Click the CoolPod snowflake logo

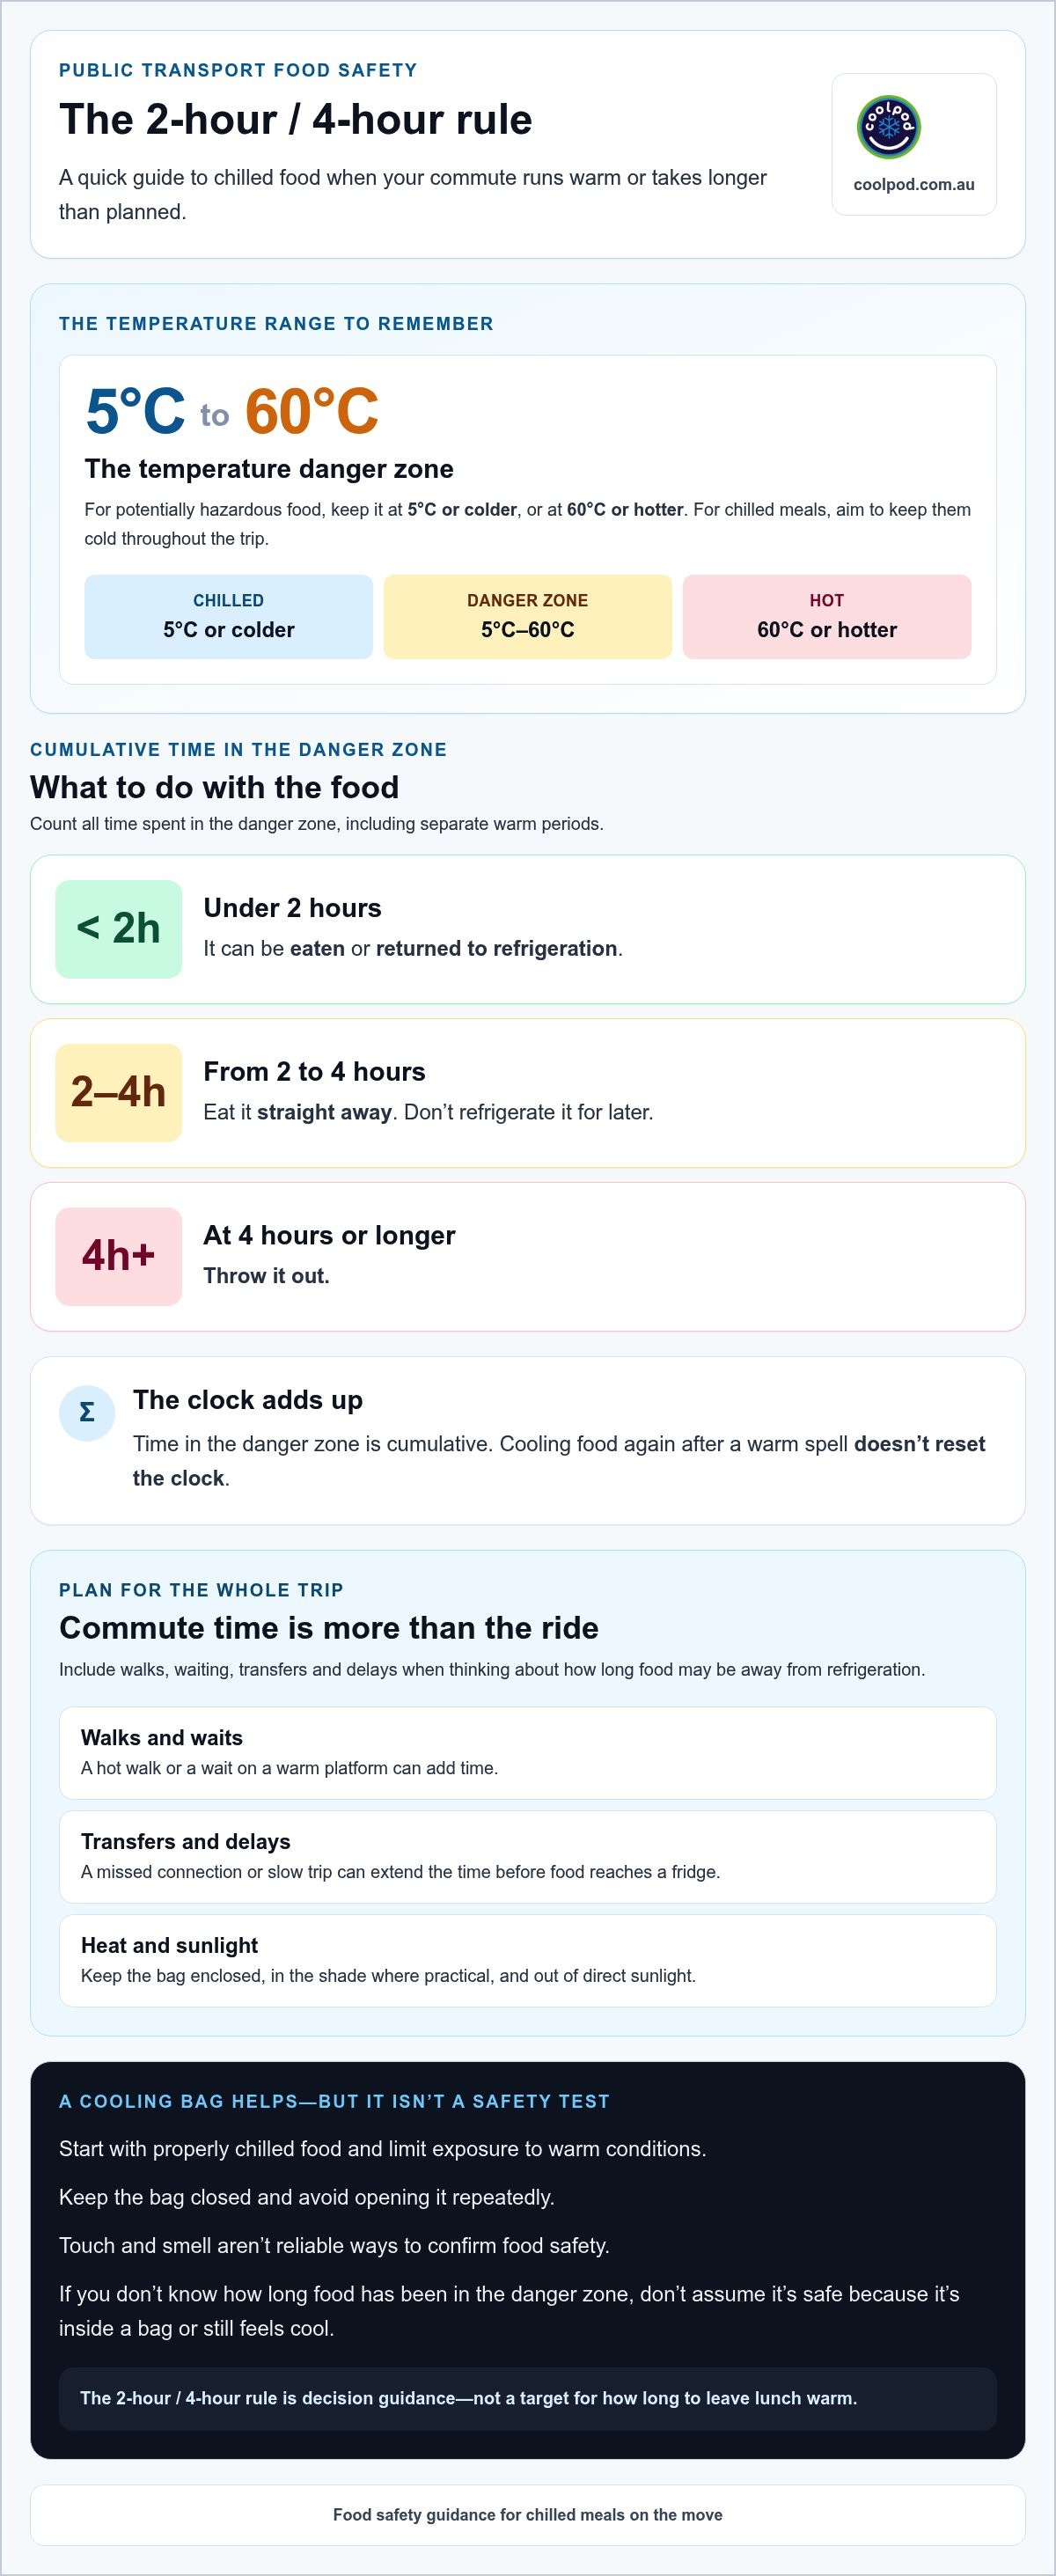click(889, 127)
